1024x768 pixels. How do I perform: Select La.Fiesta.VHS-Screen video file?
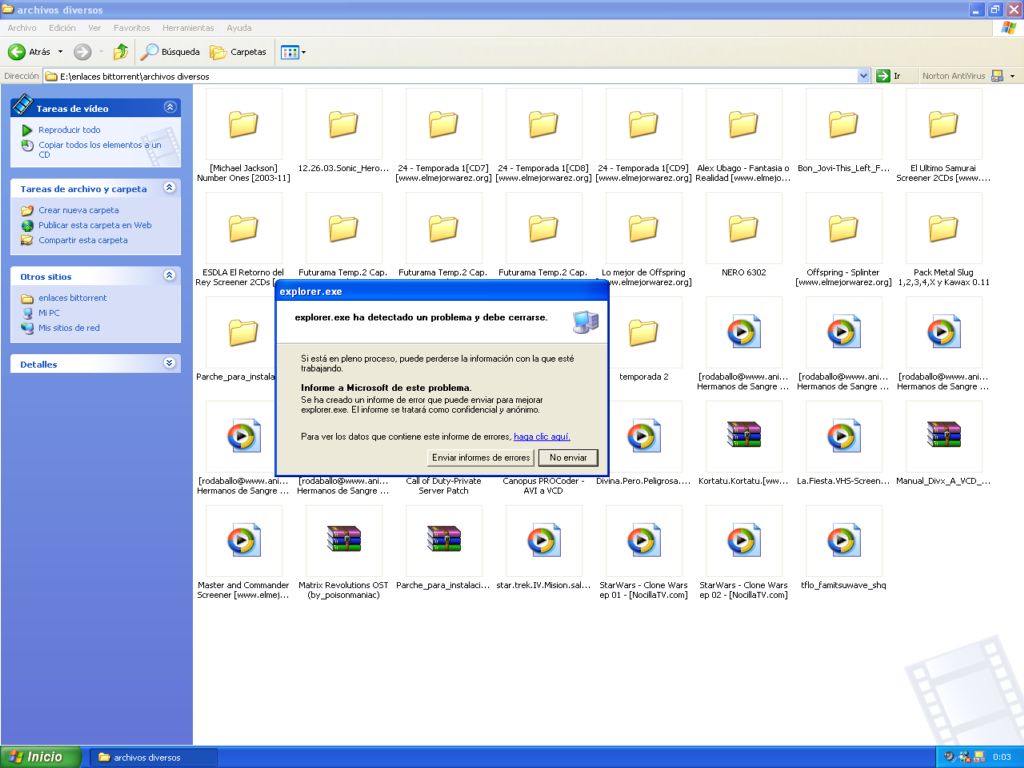(843, 444)
